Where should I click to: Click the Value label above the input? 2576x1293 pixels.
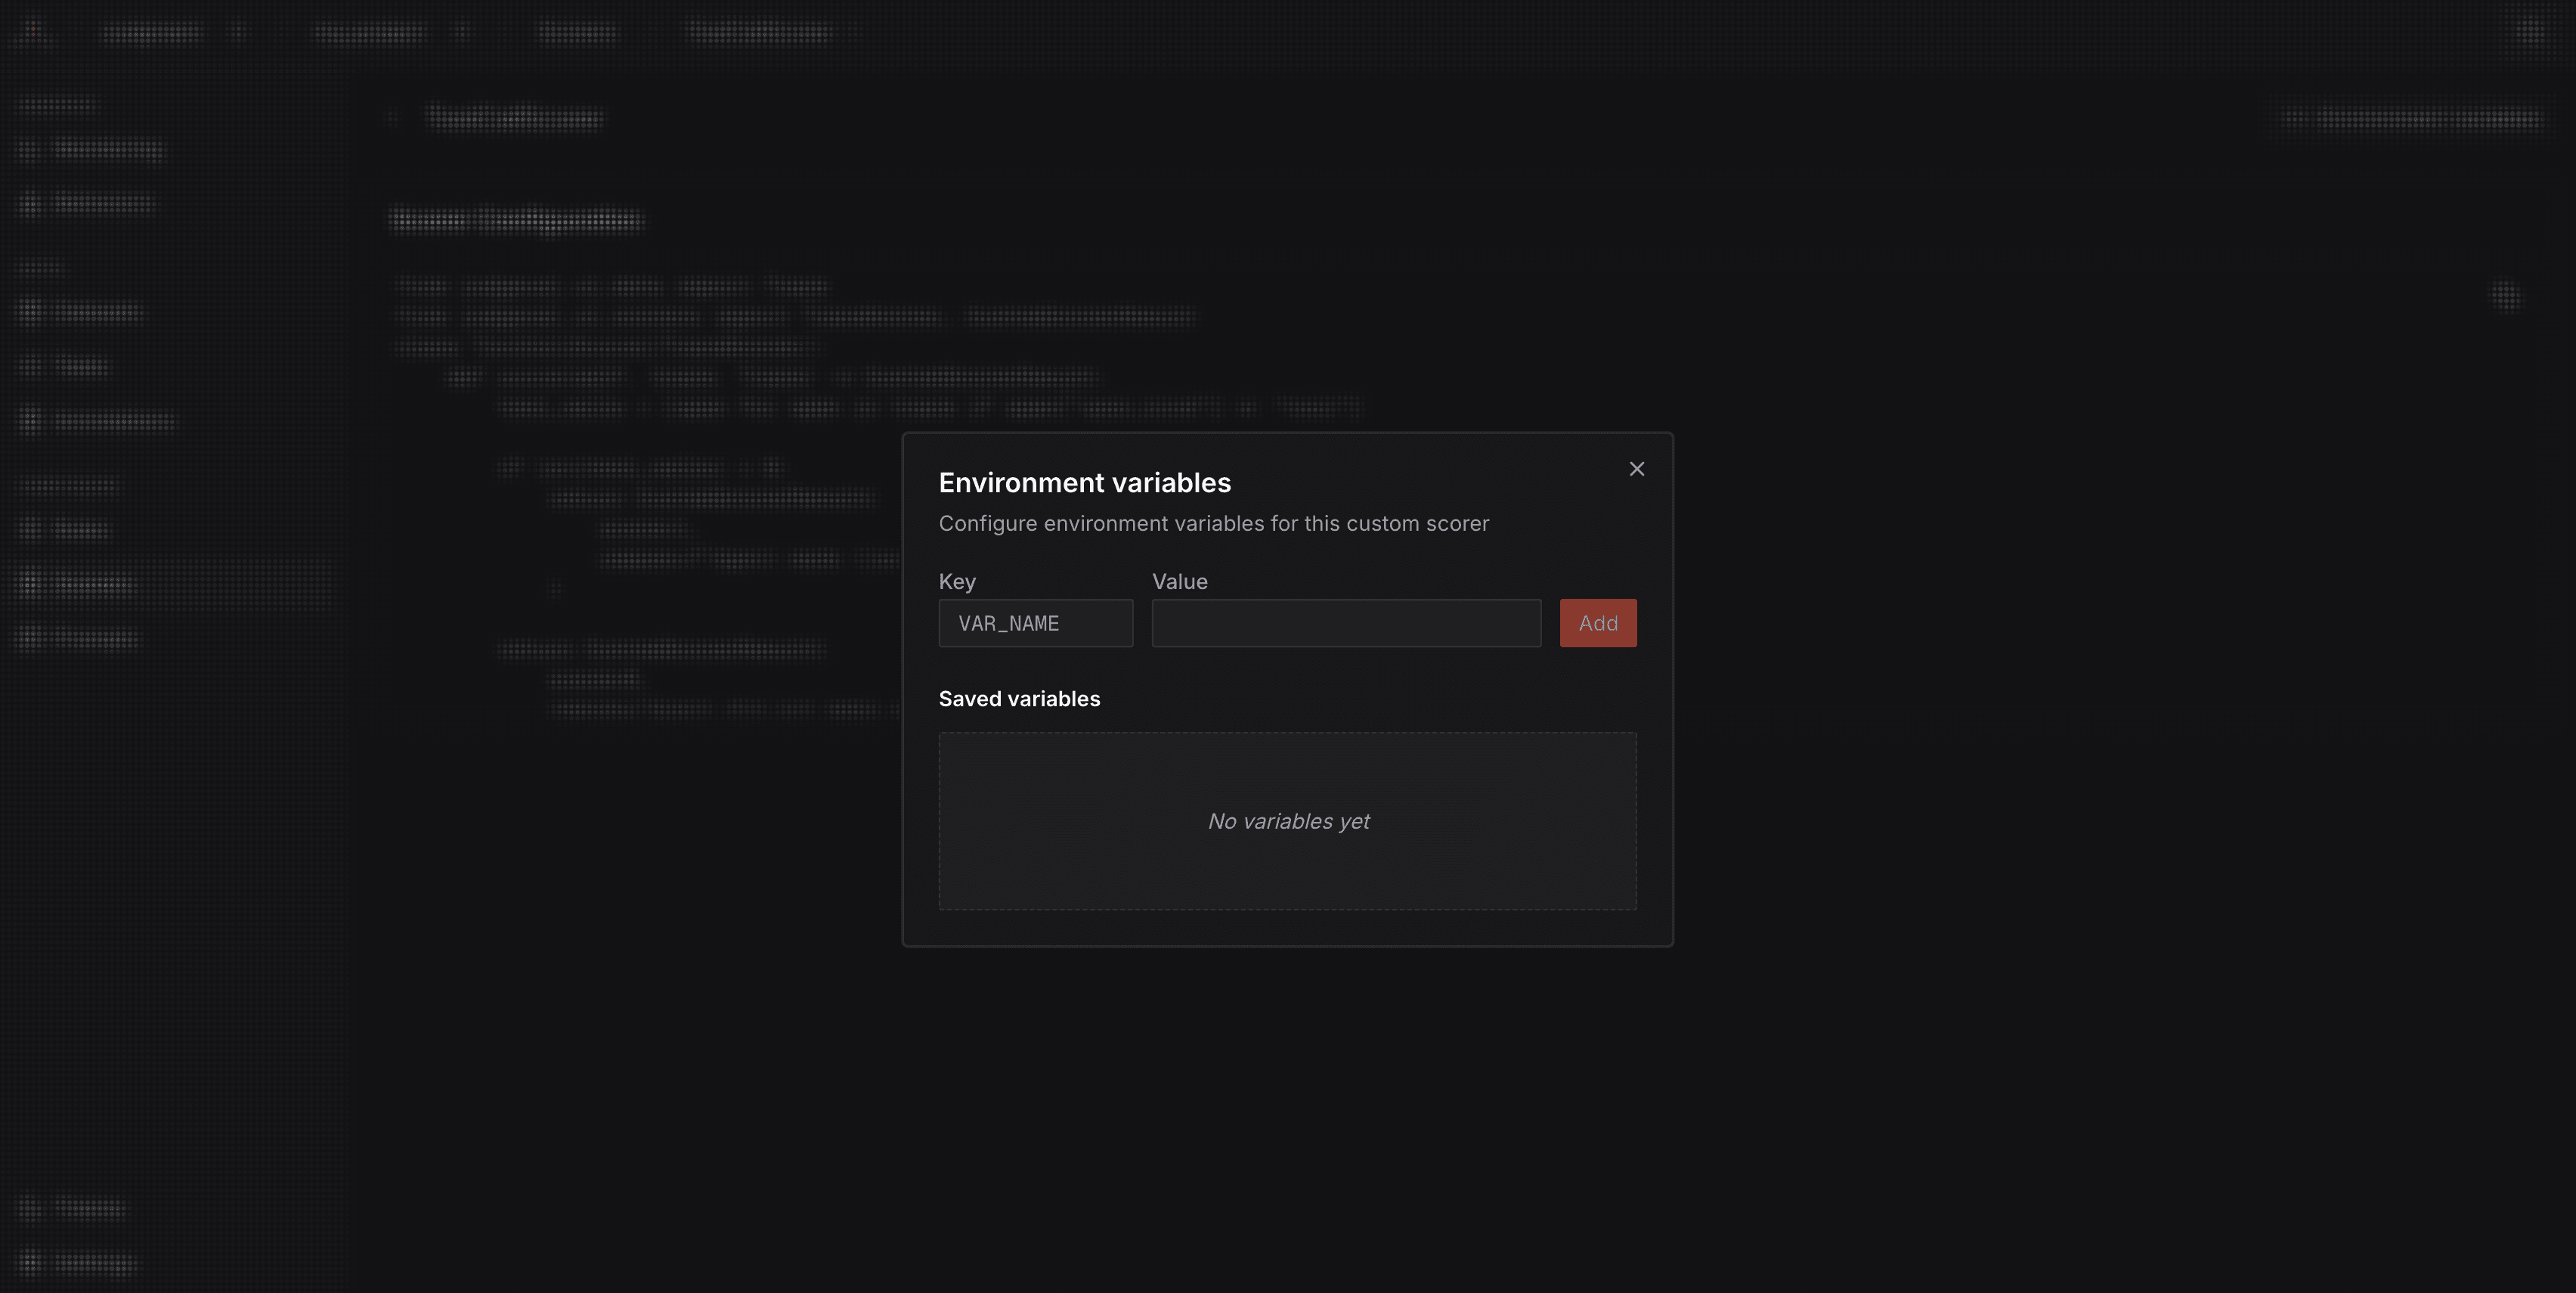click(1180, 581)
